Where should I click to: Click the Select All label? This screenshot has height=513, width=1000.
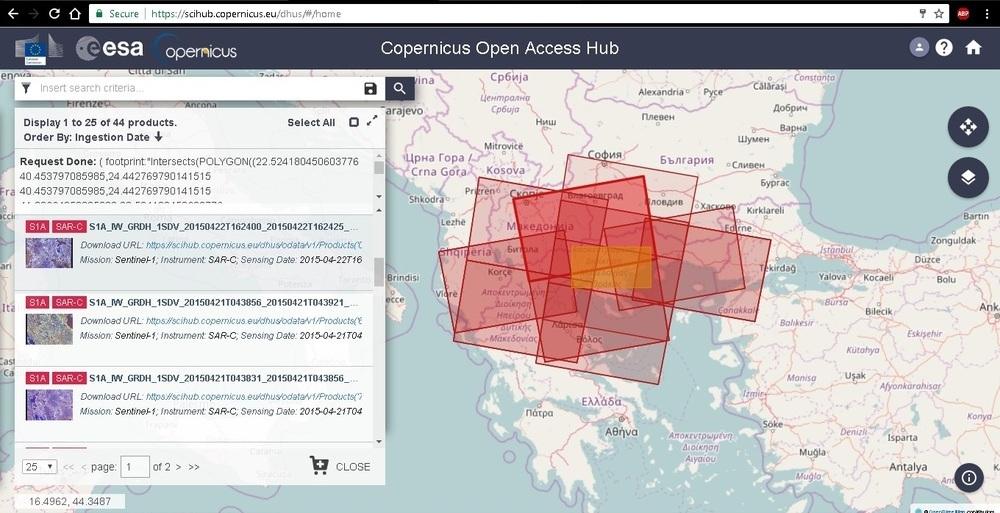point(311,123)
